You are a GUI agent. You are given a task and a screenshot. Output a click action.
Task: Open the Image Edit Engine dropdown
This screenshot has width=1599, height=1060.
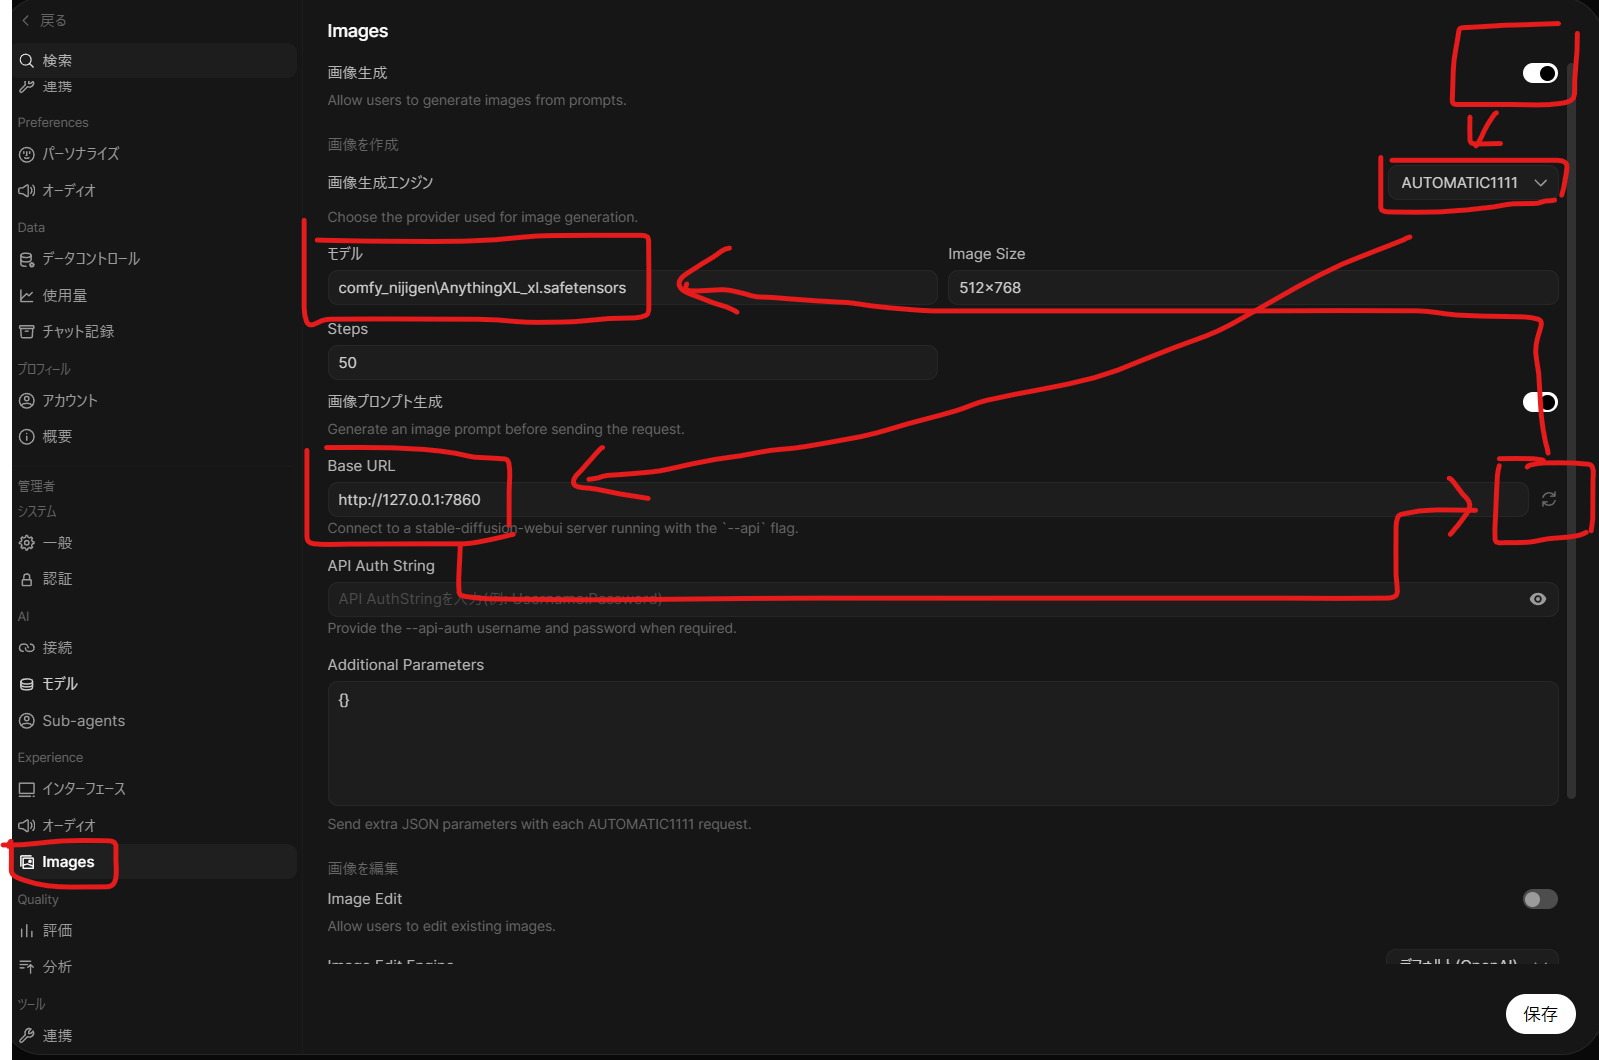(x=1472, y=958)
